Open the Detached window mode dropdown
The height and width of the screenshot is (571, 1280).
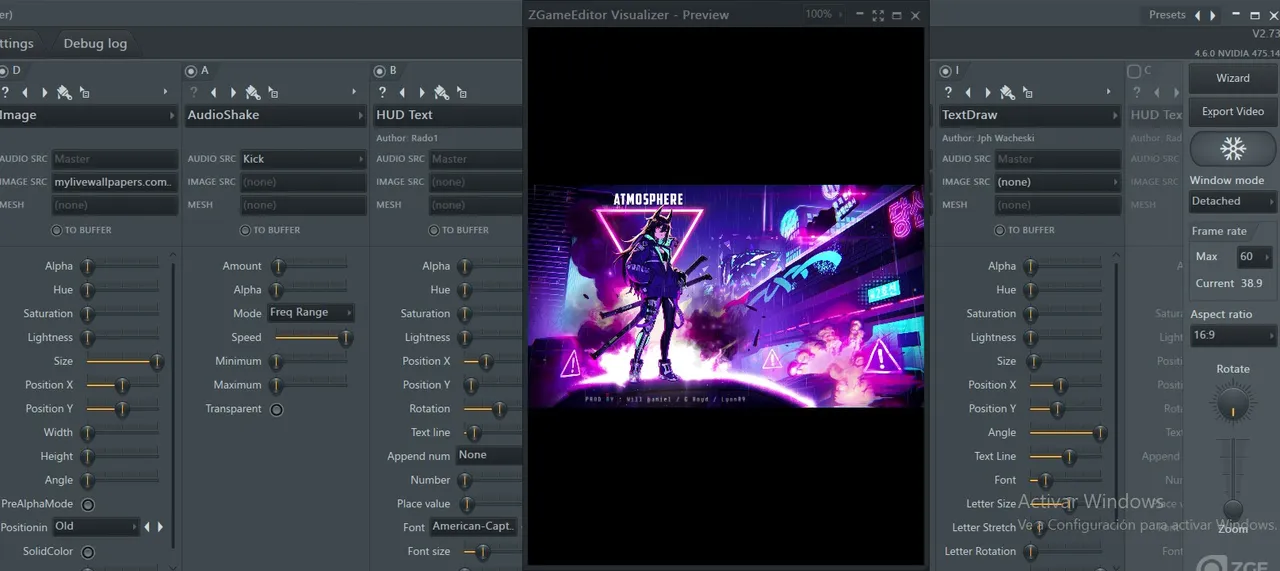tap(1233, 202)
